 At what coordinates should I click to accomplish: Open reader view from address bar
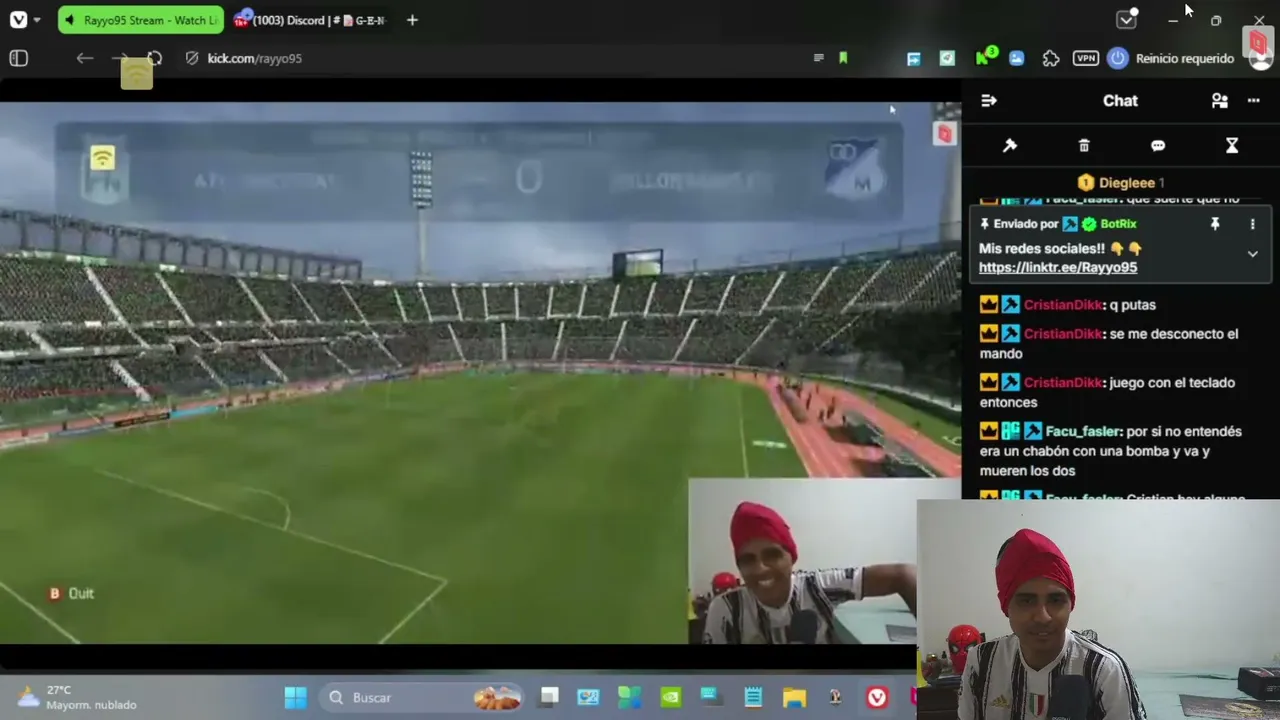pos(819,58)
